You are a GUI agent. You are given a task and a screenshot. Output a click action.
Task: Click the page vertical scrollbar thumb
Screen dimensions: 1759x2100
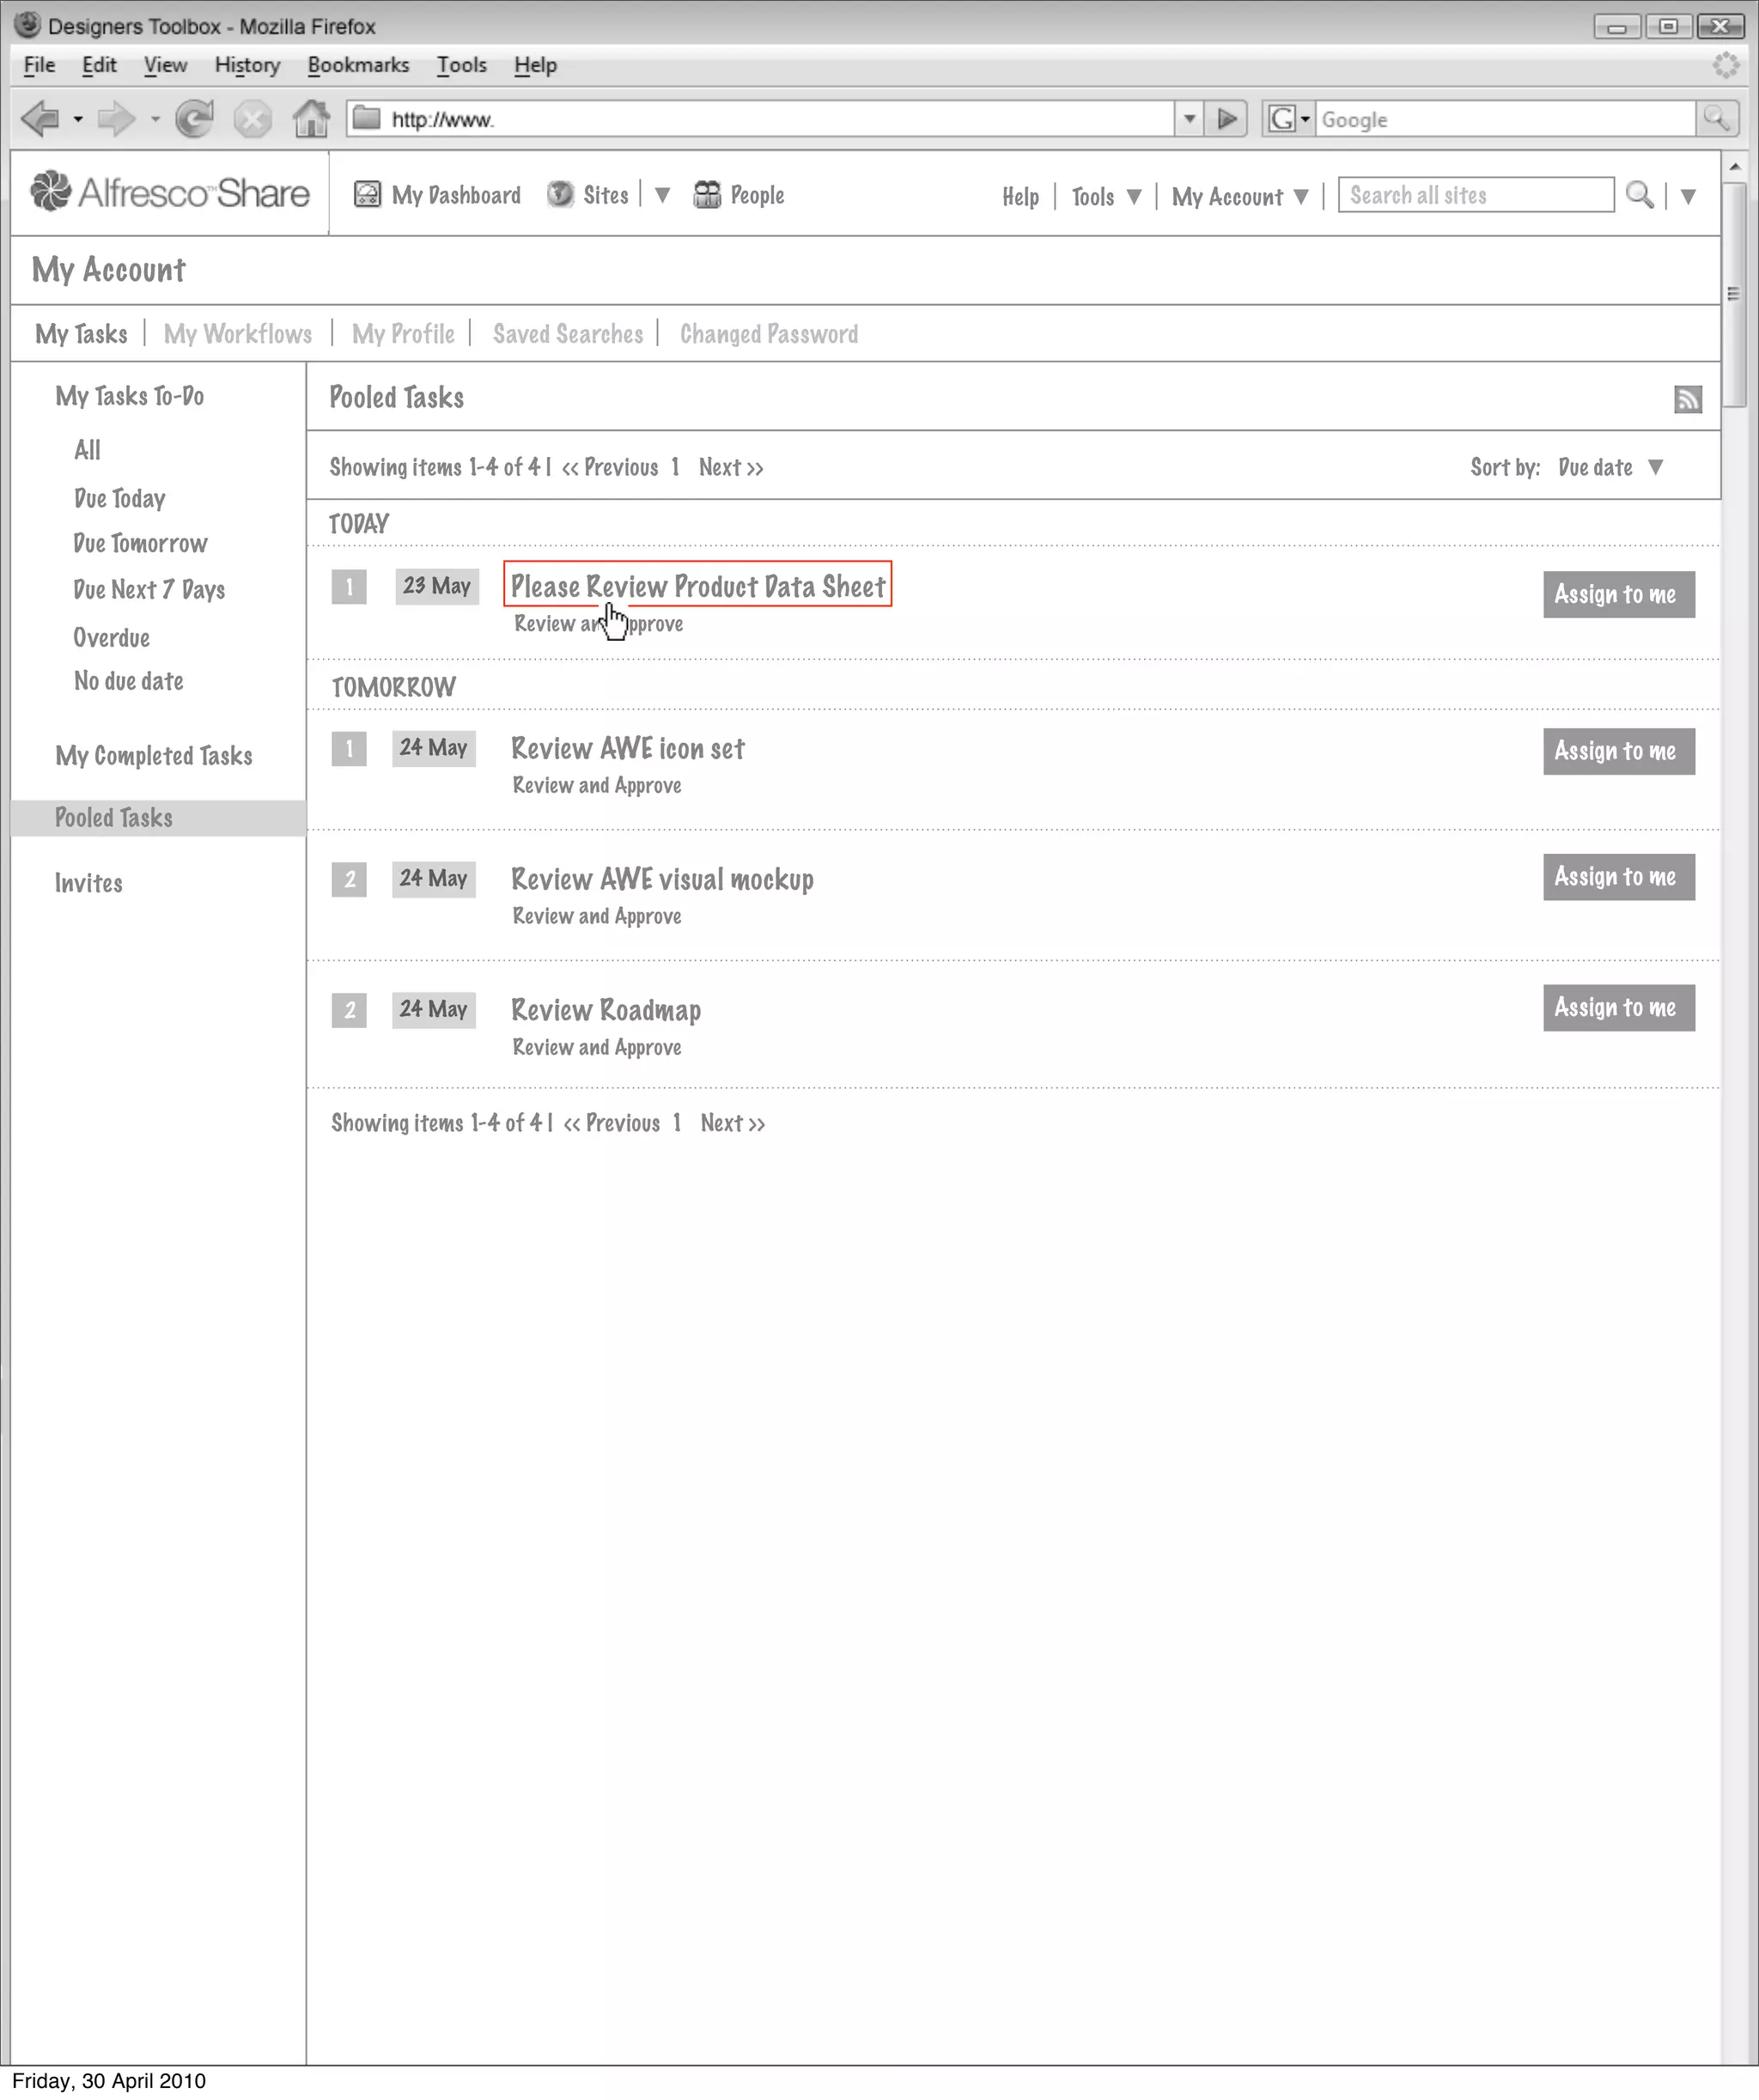point(1734,294)
